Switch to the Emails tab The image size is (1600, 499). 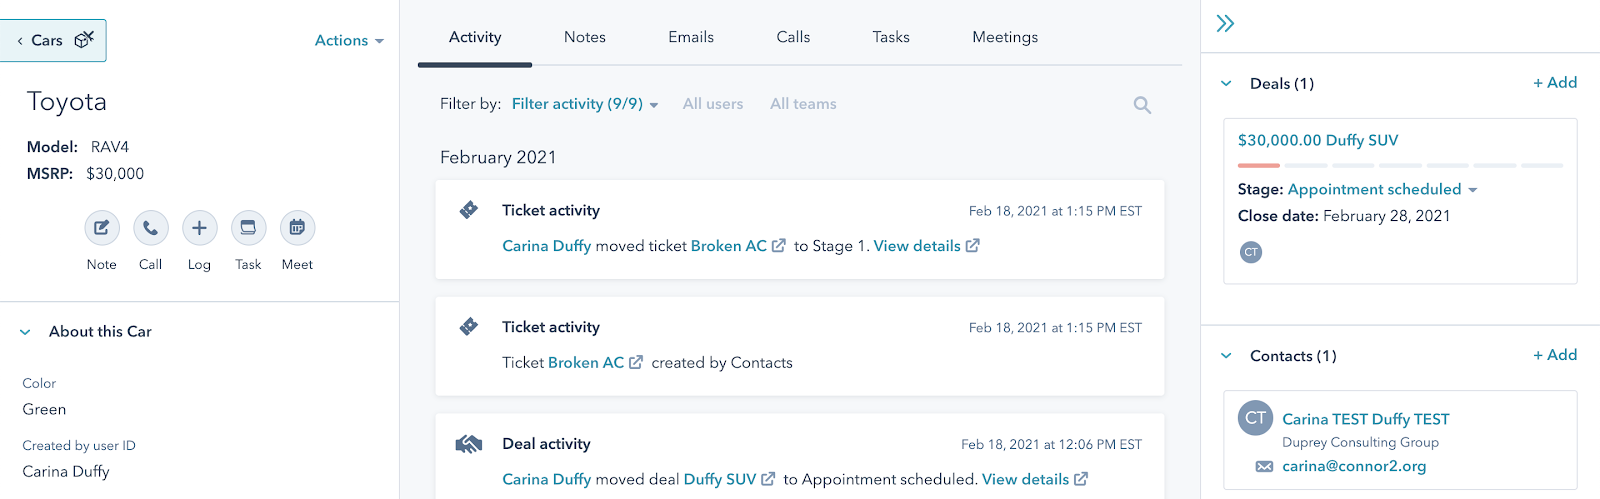click(690, 37)
